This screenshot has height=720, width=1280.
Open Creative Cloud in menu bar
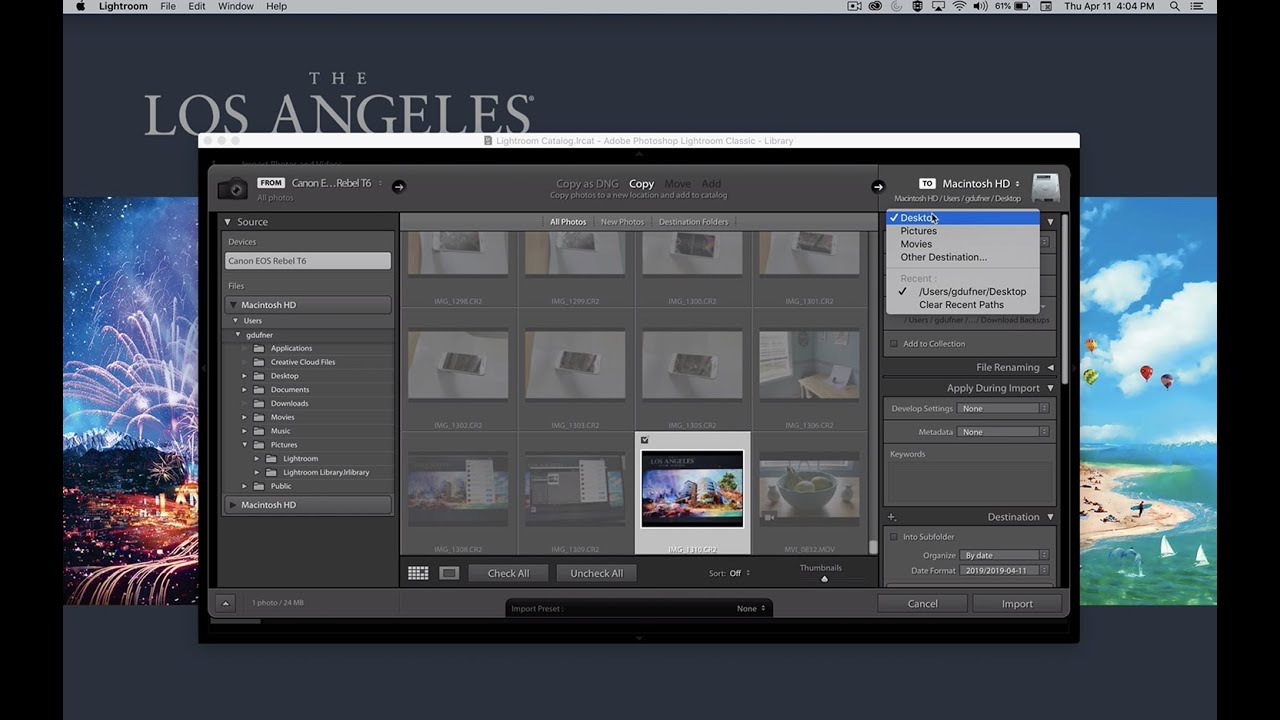coord(875,6)
